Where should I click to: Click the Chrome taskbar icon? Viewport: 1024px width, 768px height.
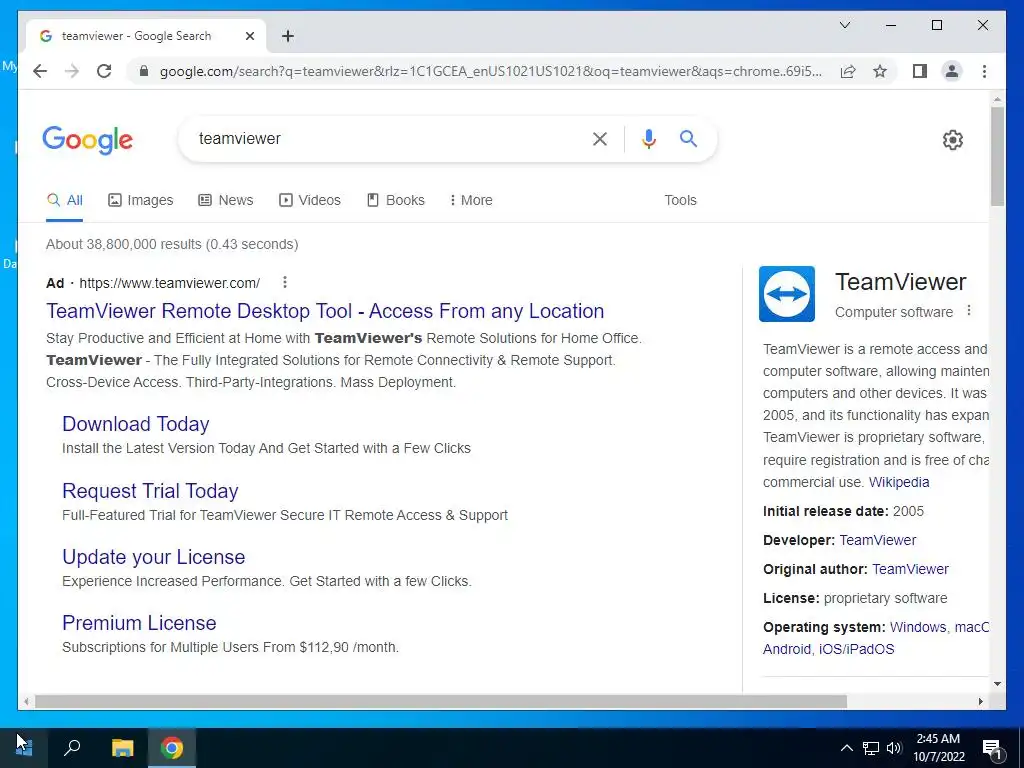coord(172,748)
